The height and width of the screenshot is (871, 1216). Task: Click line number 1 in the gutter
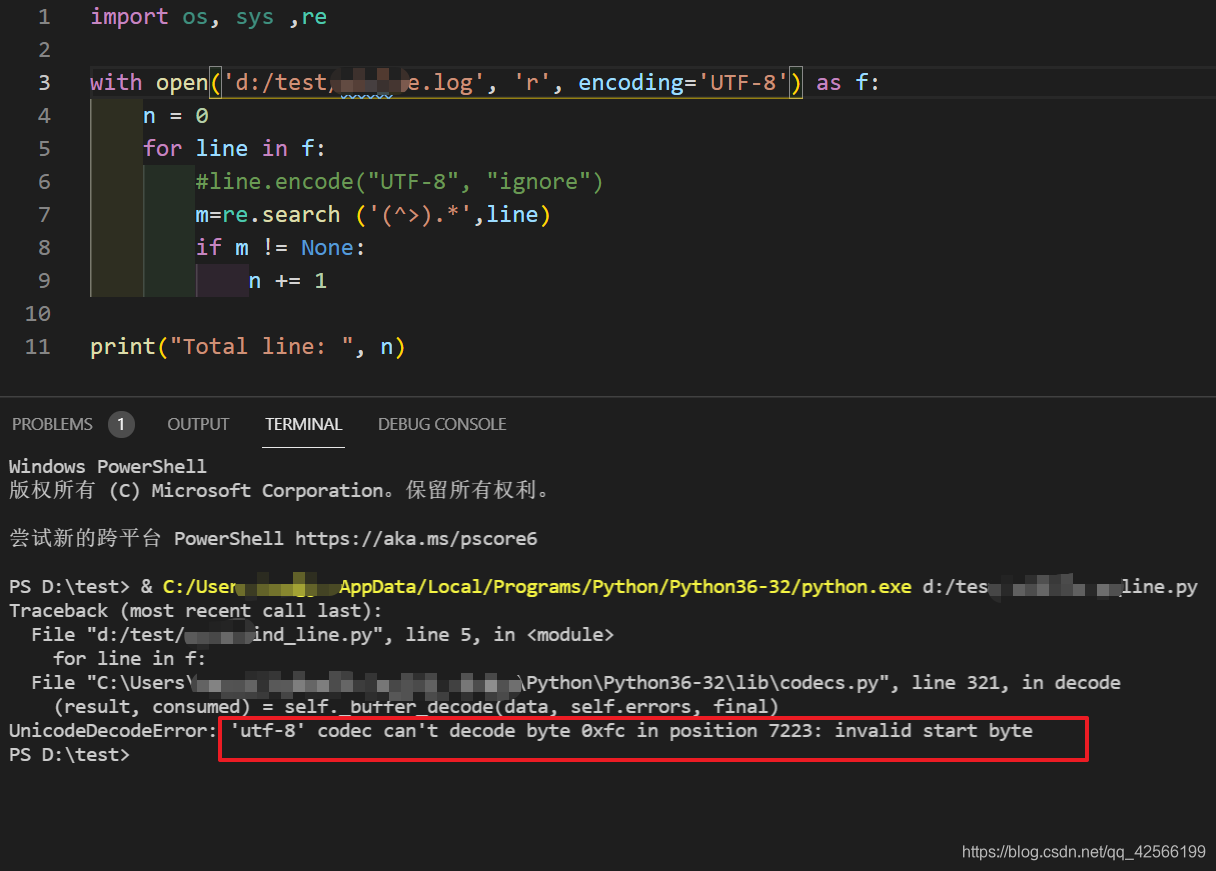point(43,17)
